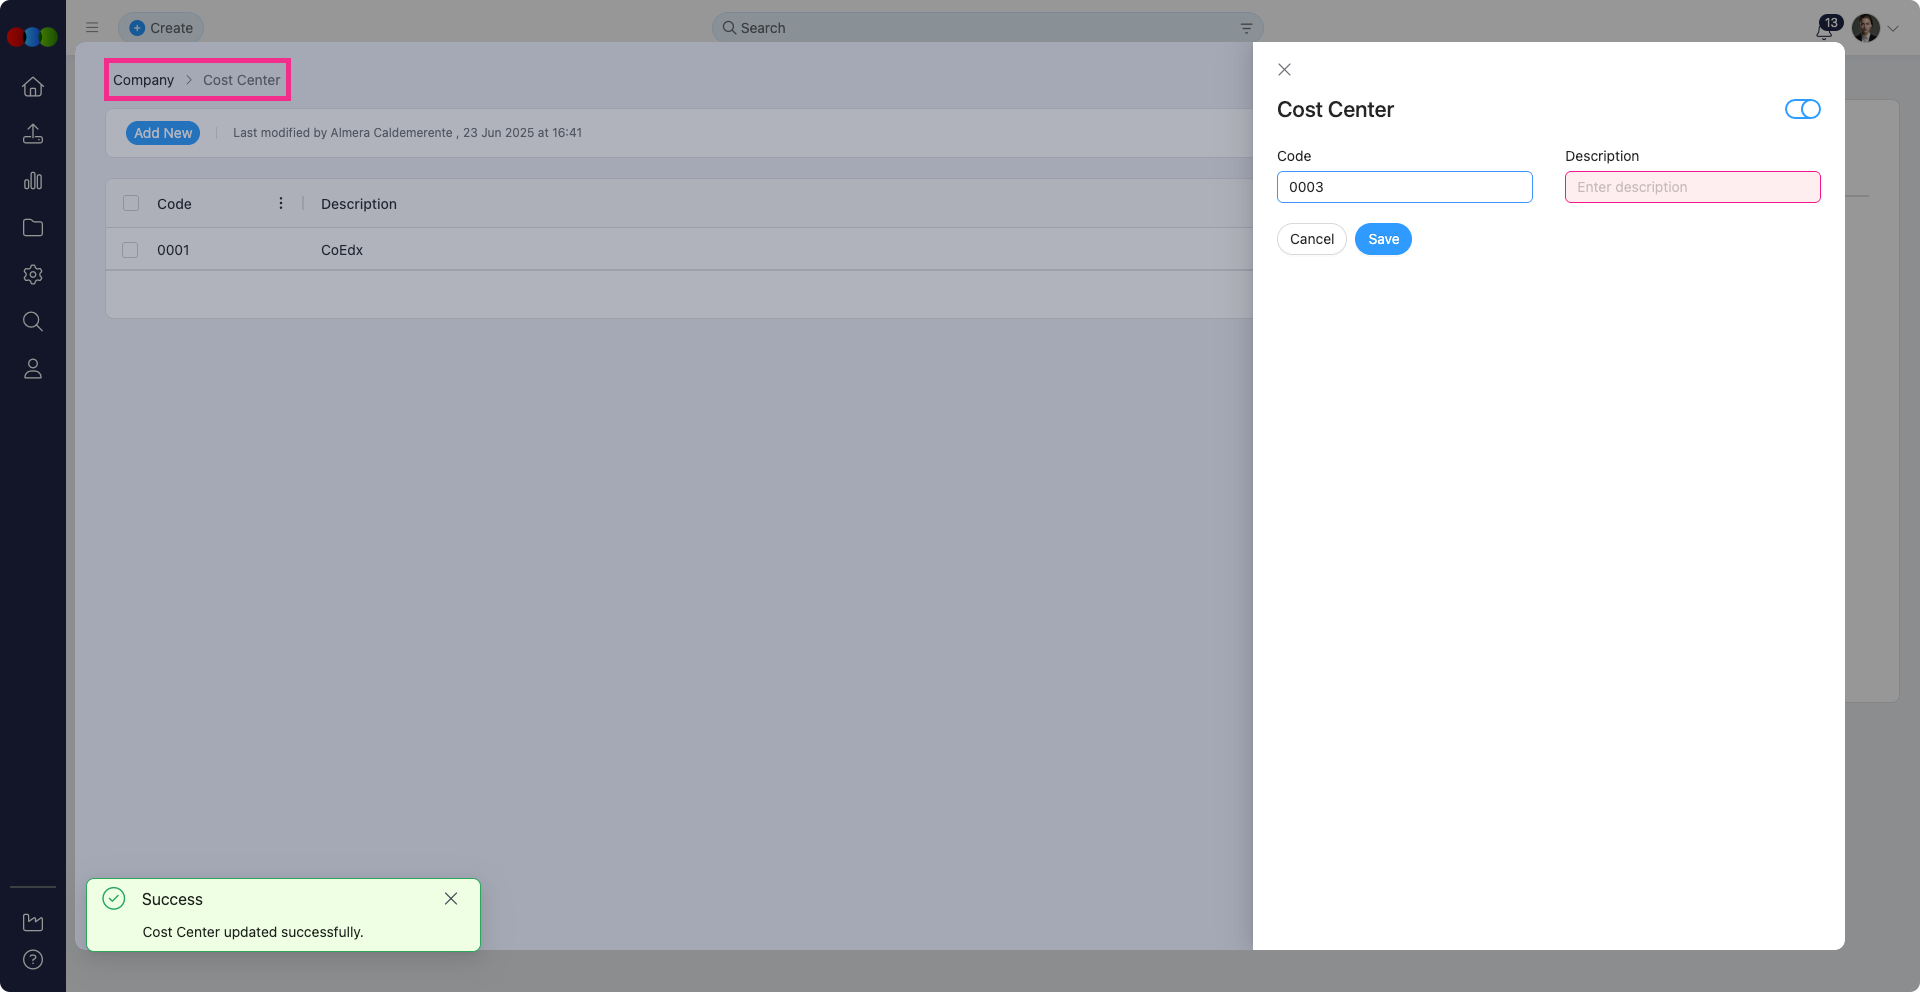Open the notifications bell with 13 badge
This screenshot has height=992, width=1920.
pyautogui.click(x=1825, y=29)
